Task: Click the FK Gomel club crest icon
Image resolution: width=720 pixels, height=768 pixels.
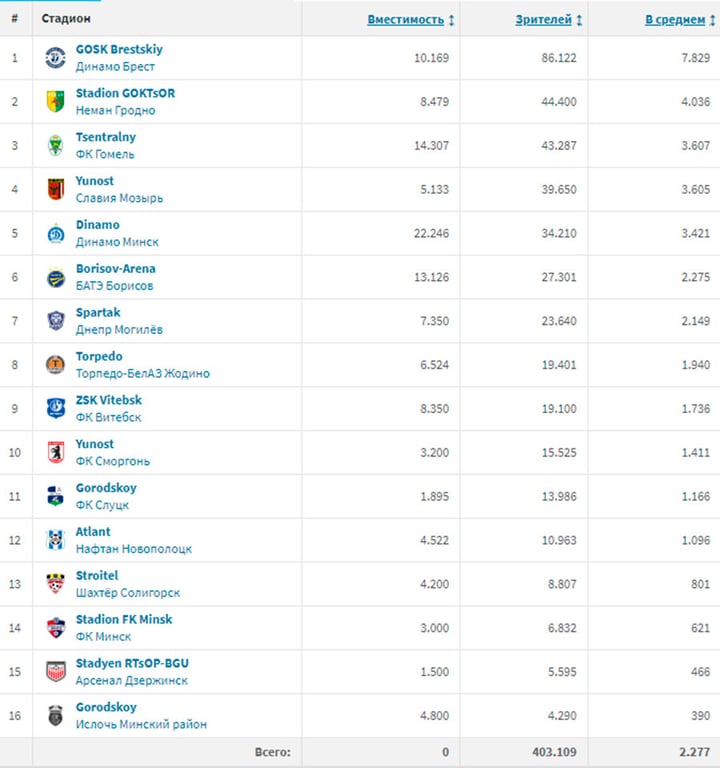Action: 55,145
